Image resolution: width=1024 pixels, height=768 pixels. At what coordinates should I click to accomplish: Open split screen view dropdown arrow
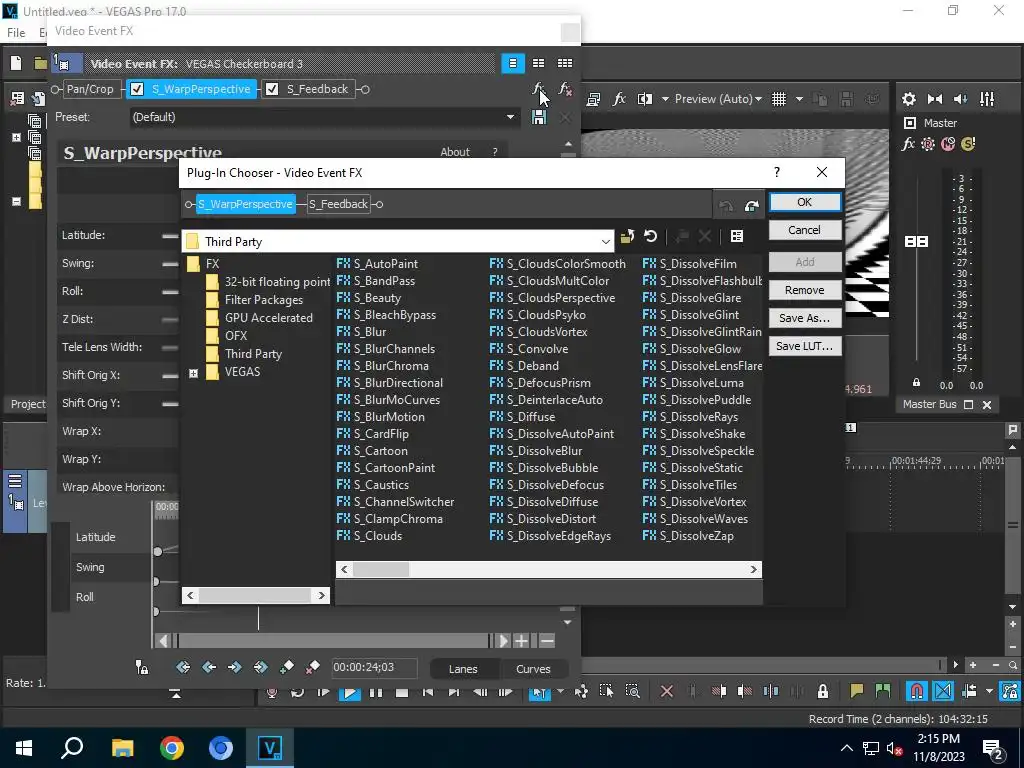point(665,99)
